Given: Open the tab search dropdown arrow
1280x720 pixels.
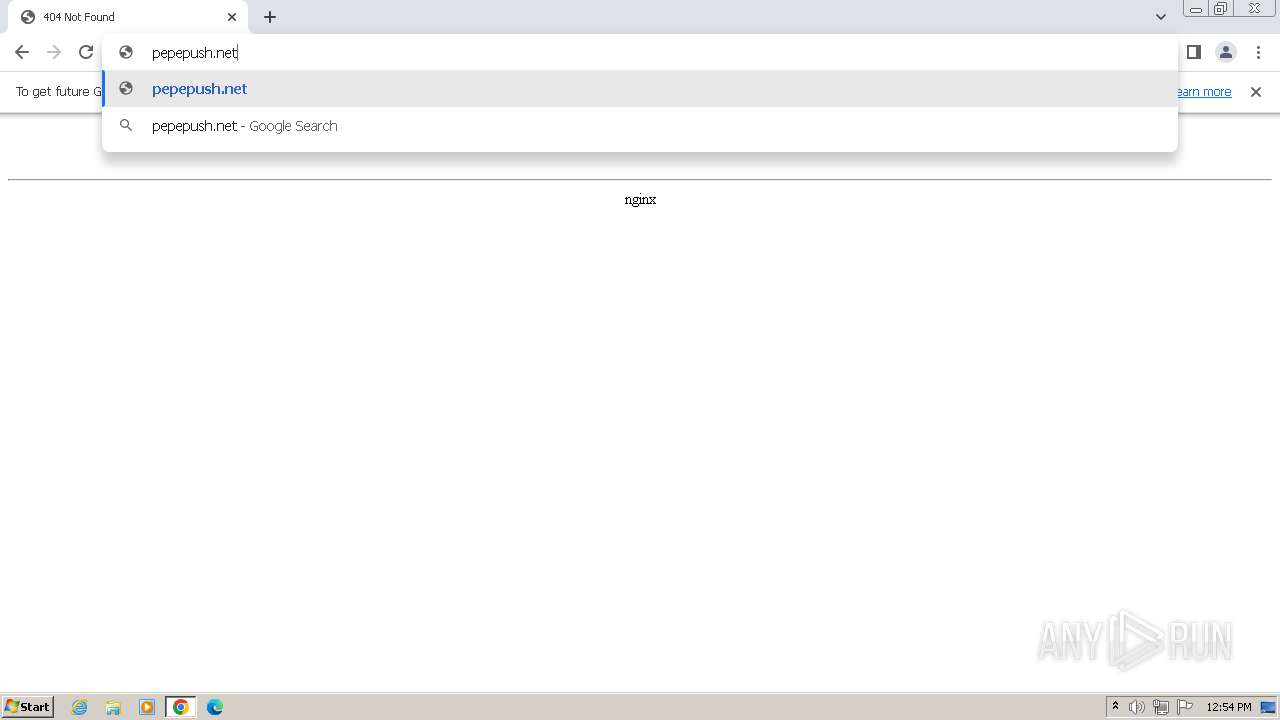Looking at the screenshot, I should [x=1161, y=17].
